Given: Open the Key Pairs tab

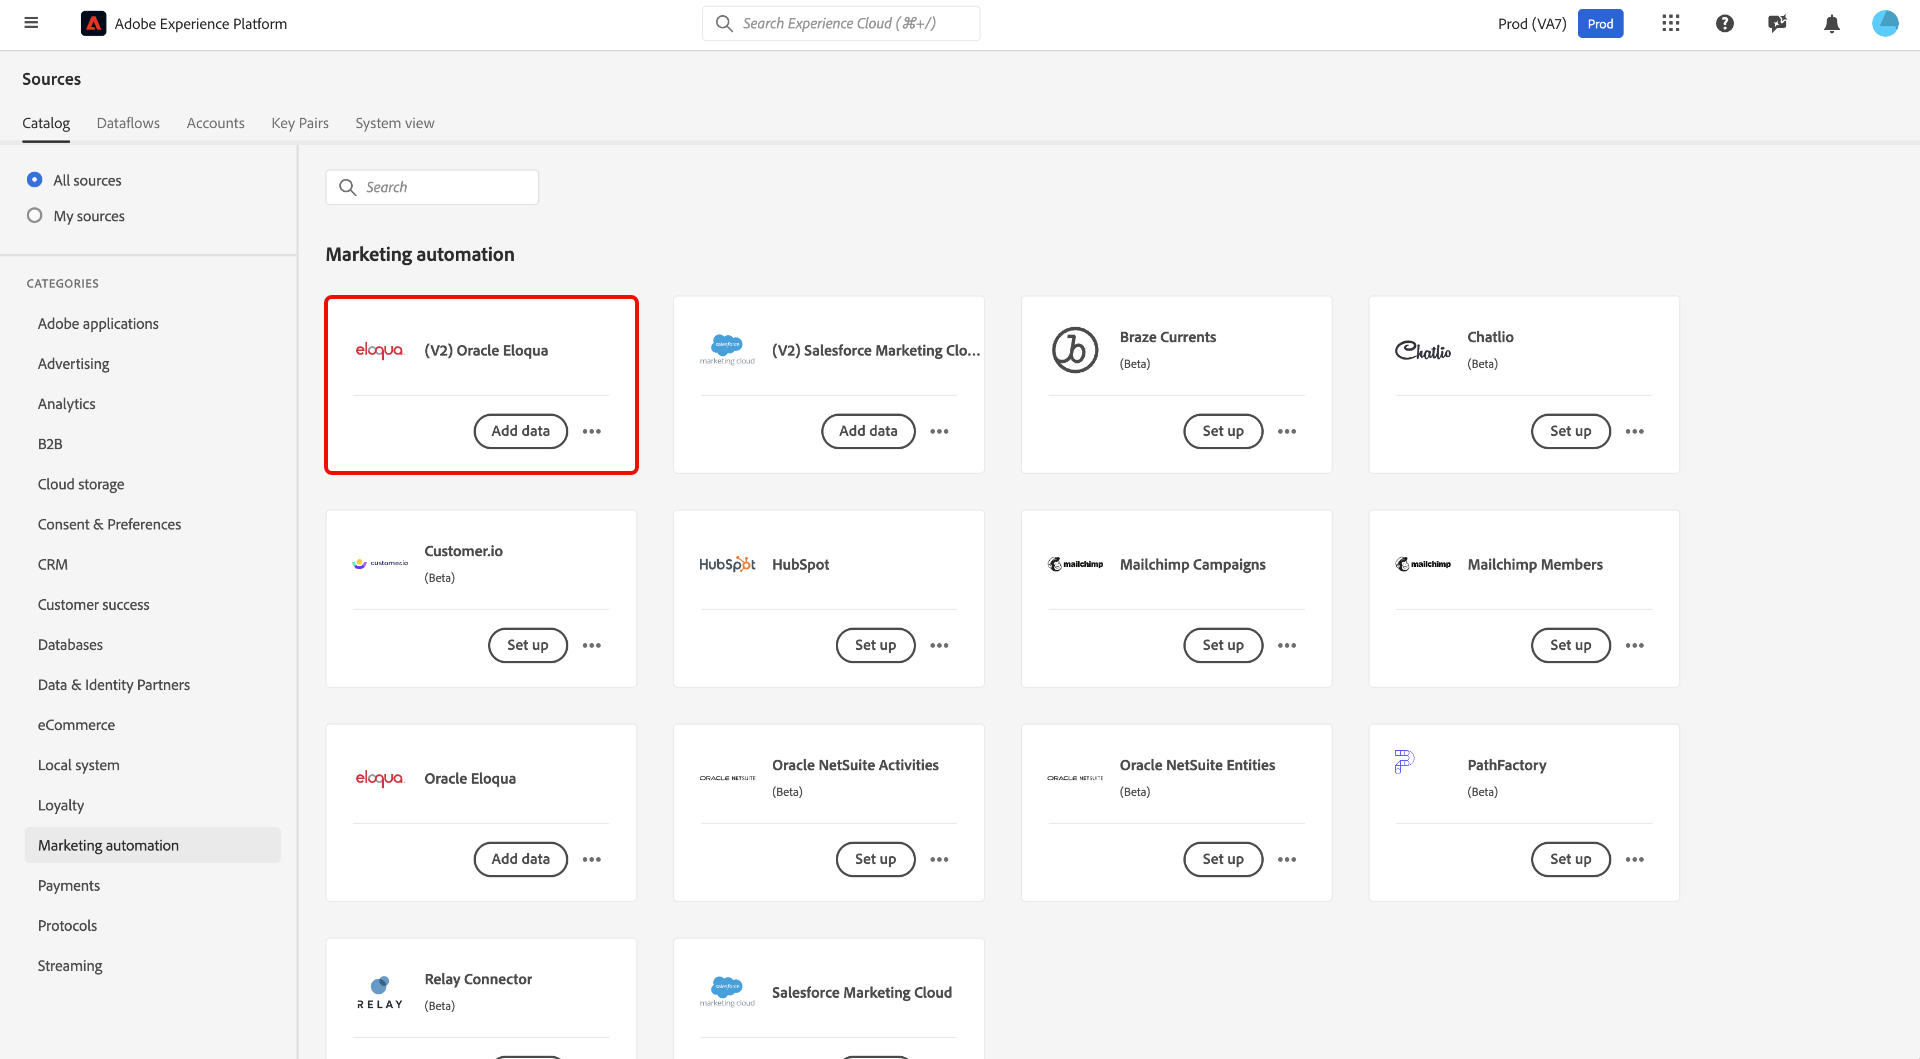Looking at the screenshot, I should tap(300, 123).
